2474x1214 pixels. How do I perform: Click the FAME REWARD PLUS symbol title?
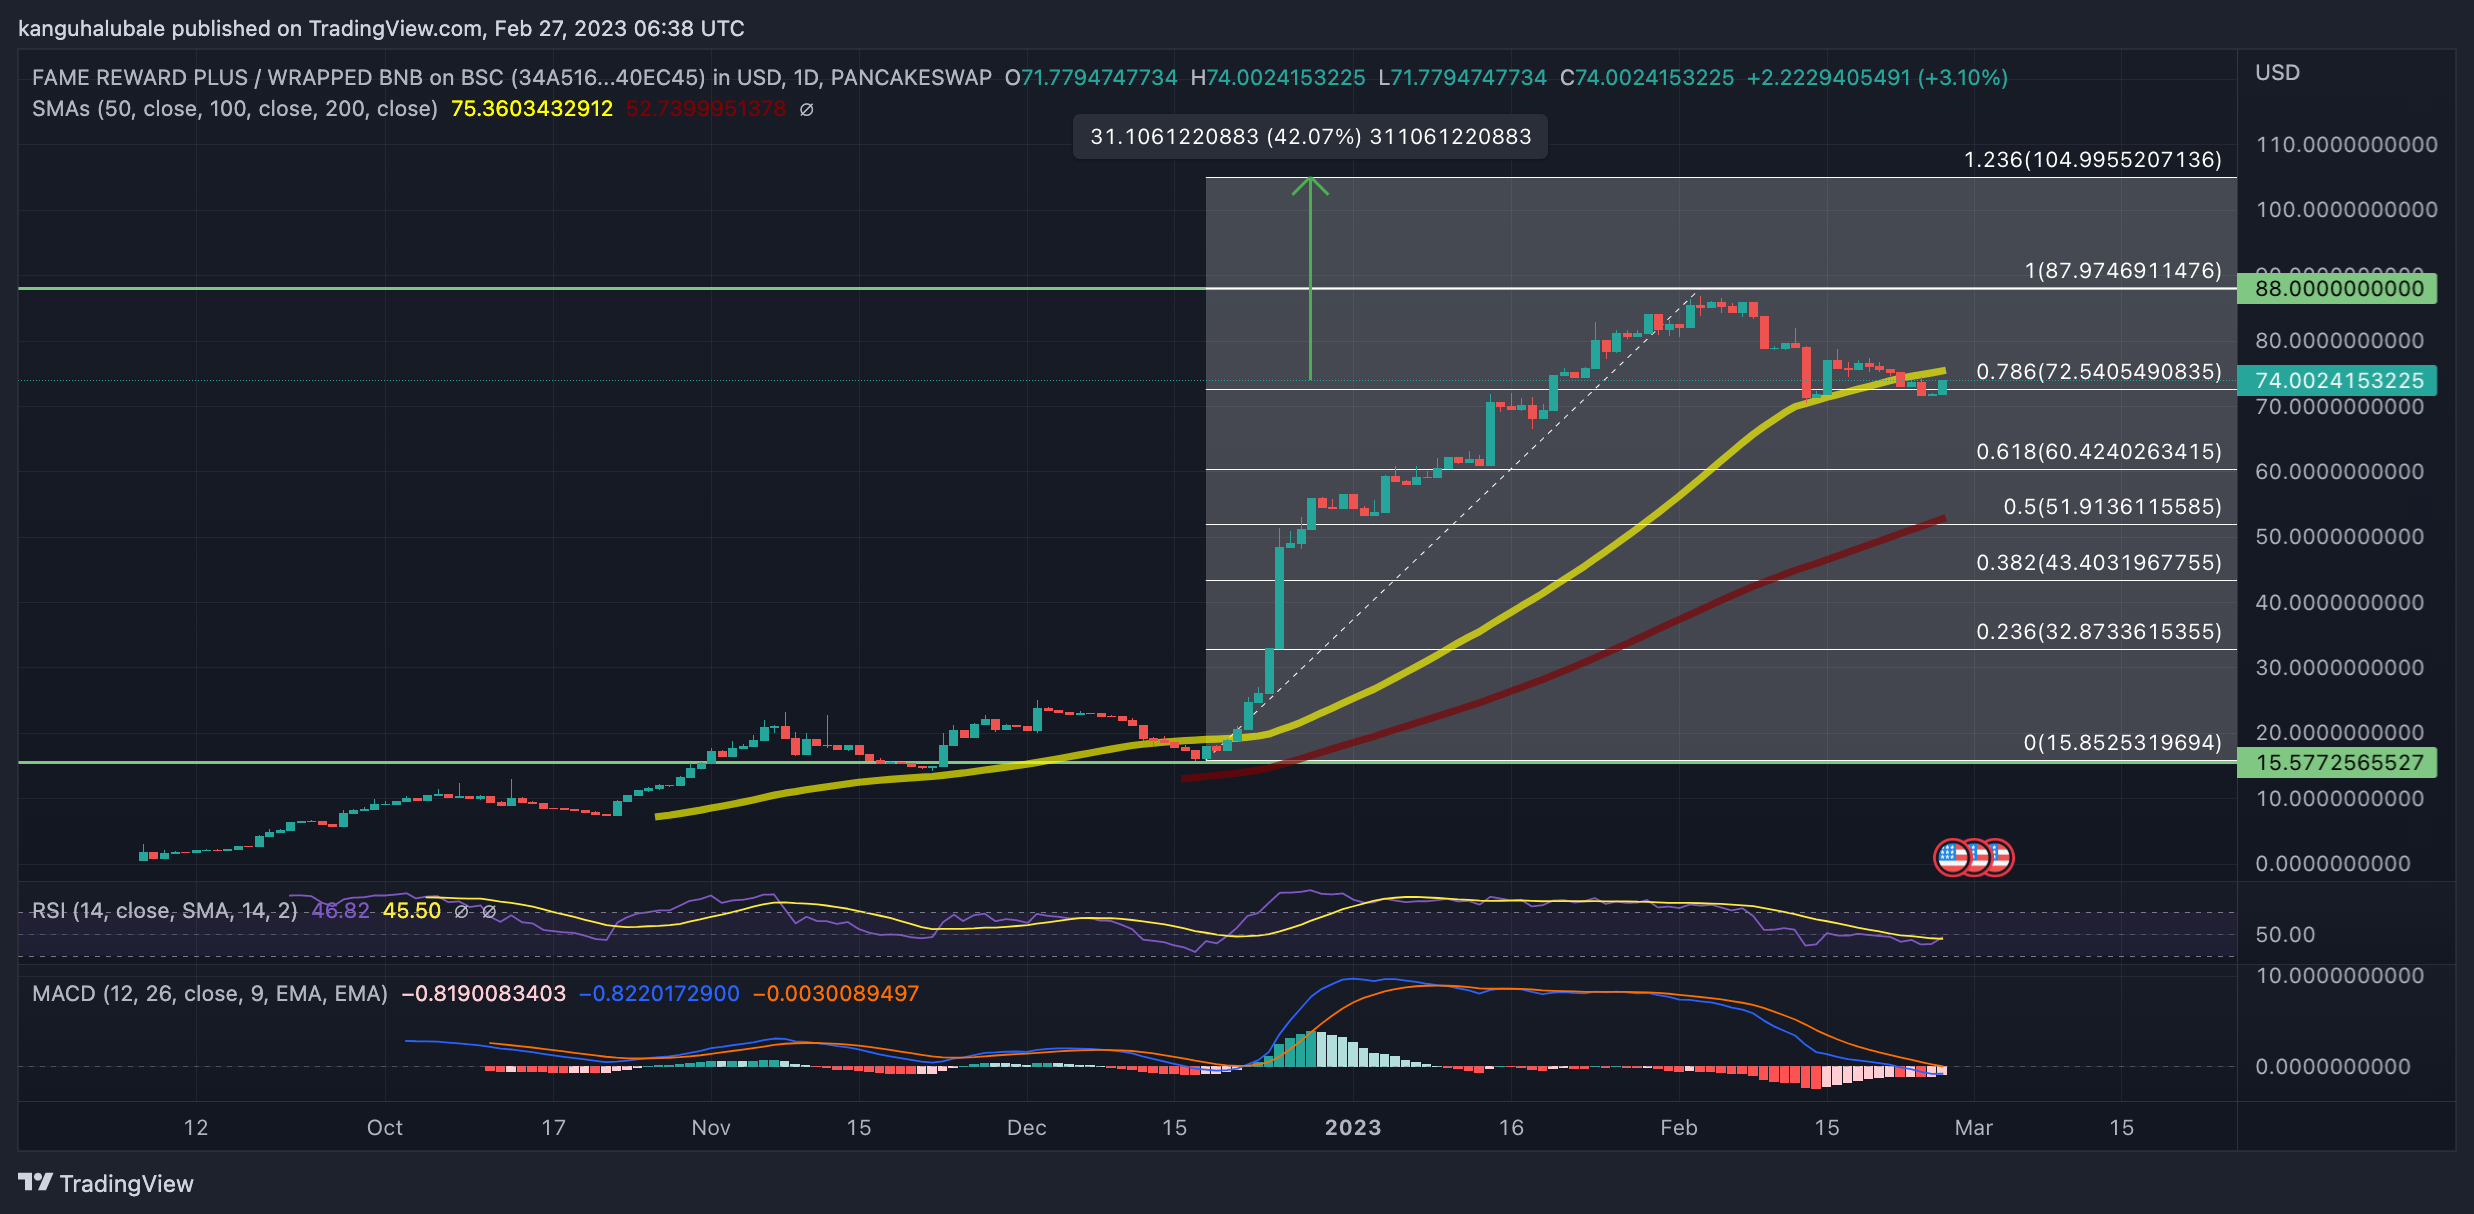512,78
